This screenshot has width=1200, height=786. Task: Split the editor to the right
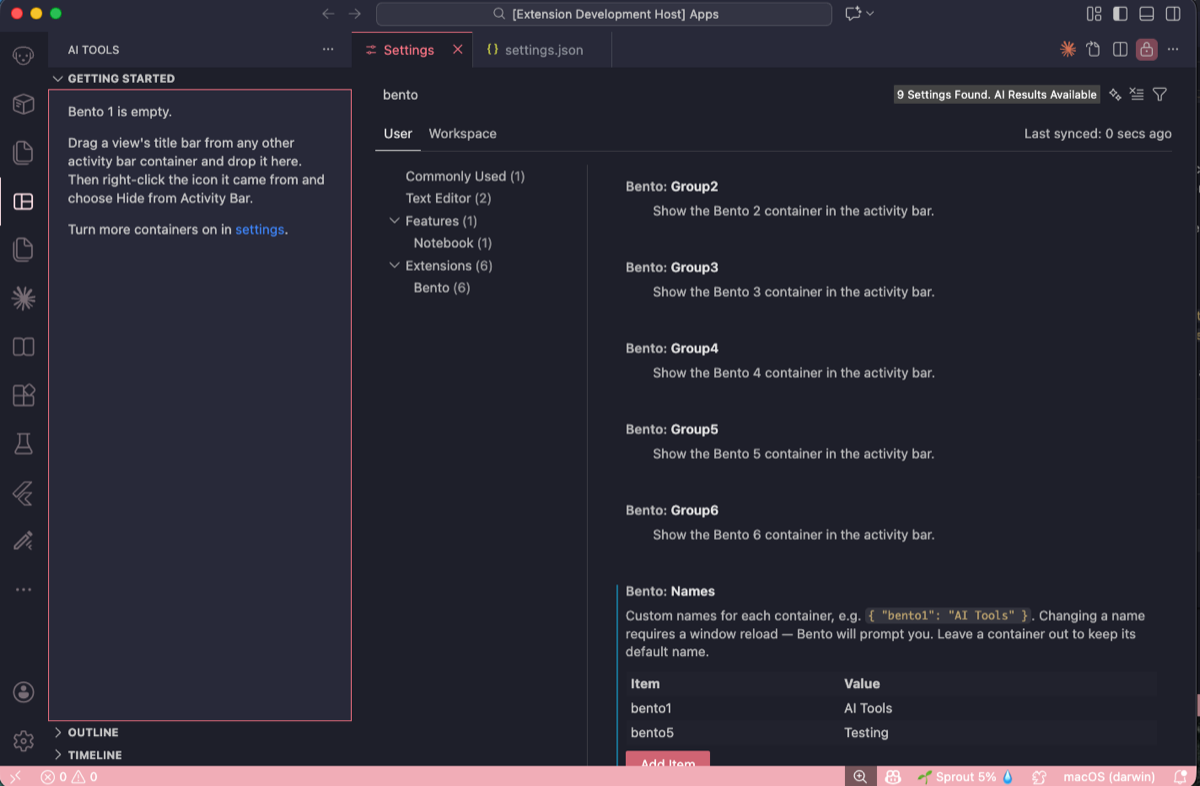[1120, 49]
